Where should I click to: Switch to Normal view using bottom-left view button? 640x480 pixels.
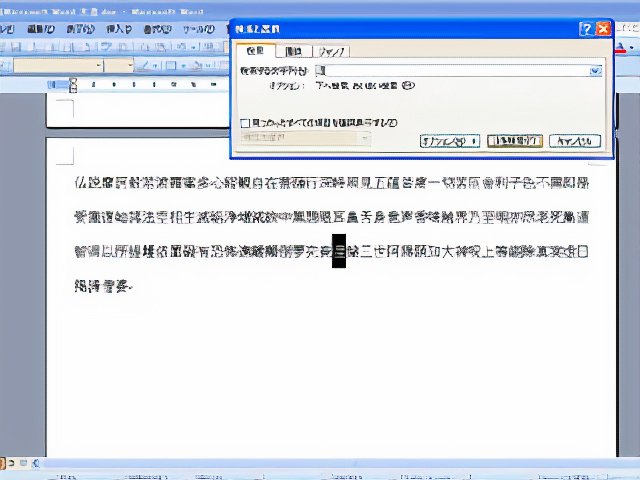coord(3,463)
